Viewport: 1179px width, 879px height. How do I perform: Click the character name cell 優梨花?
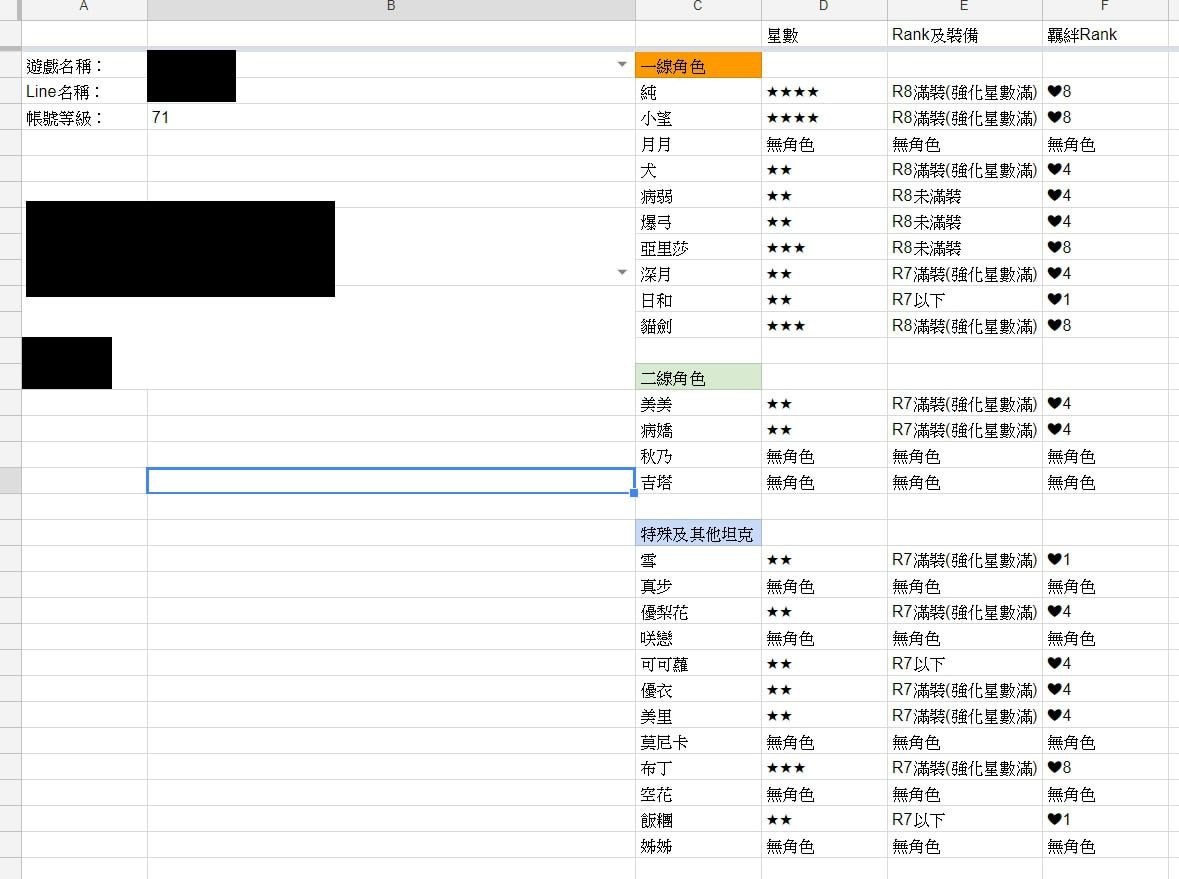pos(699,612)
